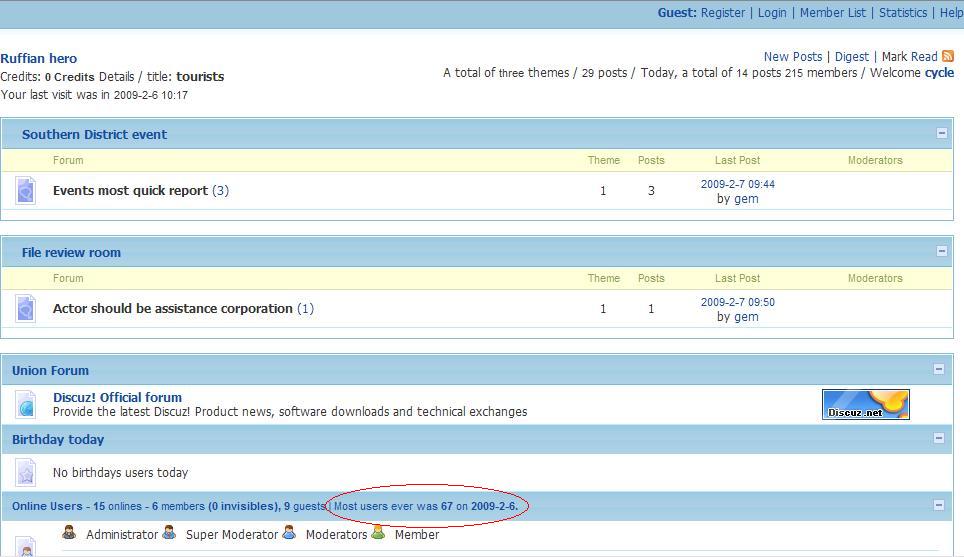
Task: Click the Moderators legend icon
Action: (x=289, y=533)
